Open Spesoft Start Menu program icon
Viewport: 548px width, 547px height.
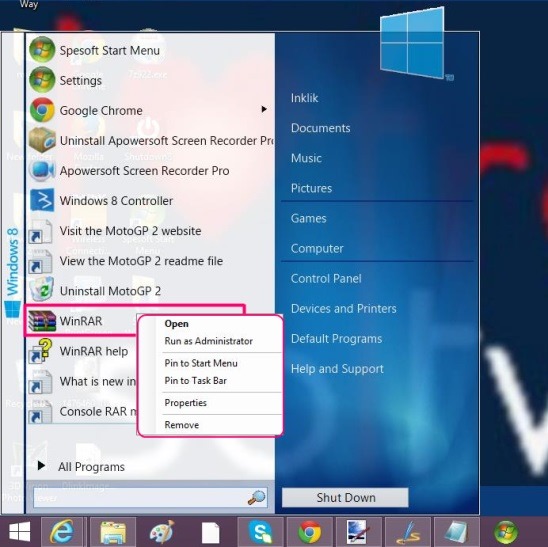[x=42, y=50]
